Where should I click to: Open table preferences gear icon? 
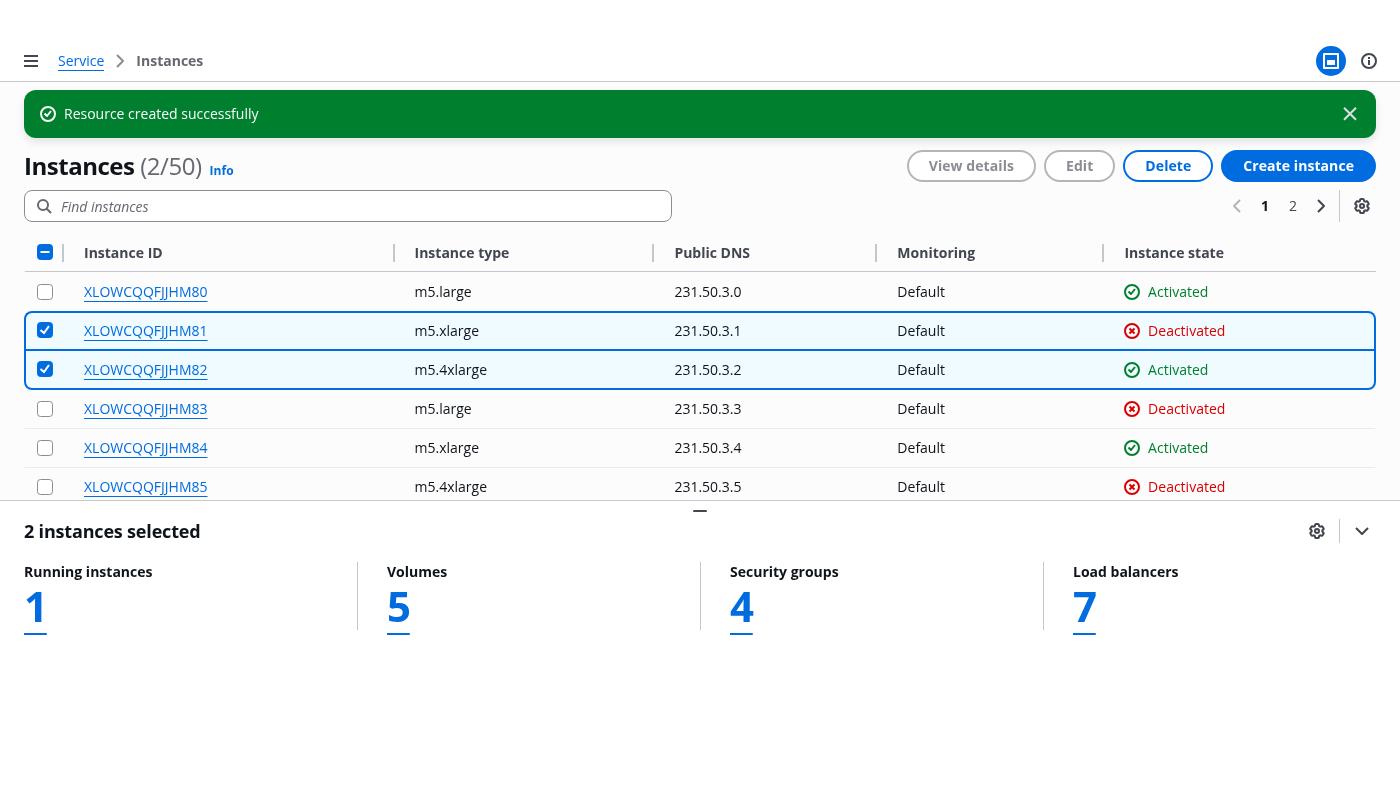click(x=1361, y=206)
